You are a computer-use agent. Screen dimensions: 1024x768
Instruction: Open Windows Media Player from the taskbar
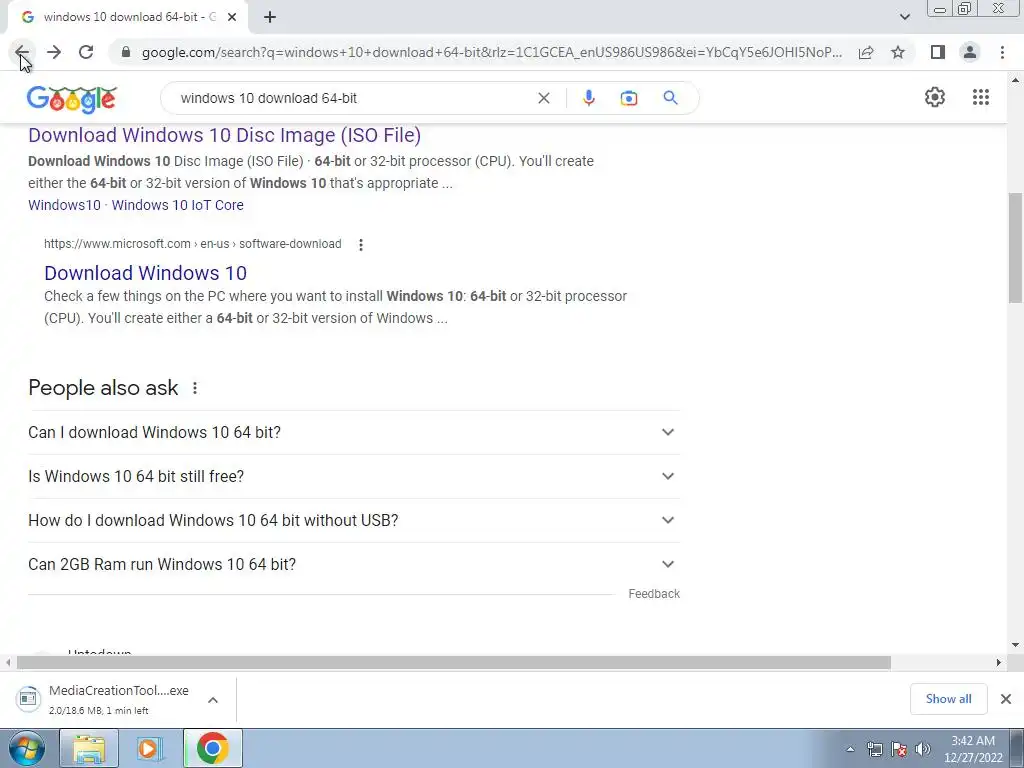tap(150, 748)
